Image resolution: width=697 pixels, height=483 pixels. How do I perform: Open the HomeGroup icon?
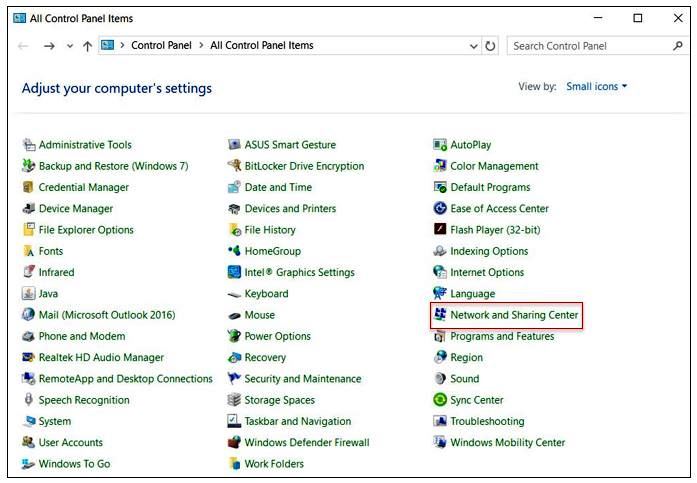click(x=234, y=251)
